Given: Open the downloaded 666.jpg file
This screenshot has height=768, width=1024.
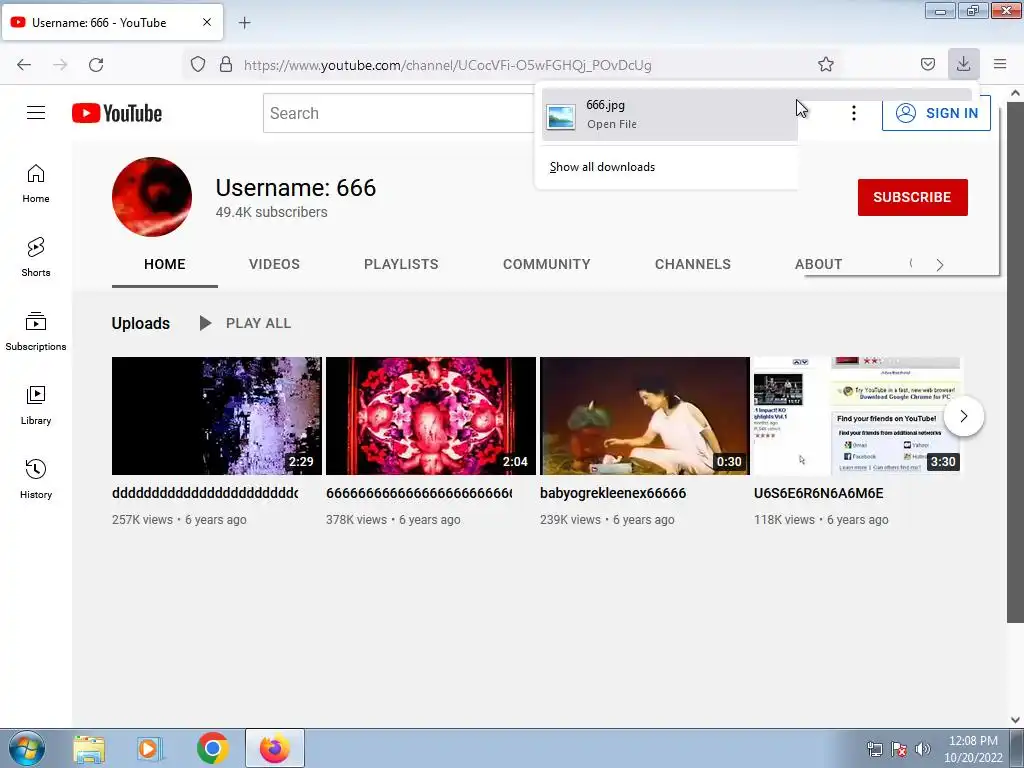Looking at the screenshot, I should pyautogui.click(x=669, y=114).
